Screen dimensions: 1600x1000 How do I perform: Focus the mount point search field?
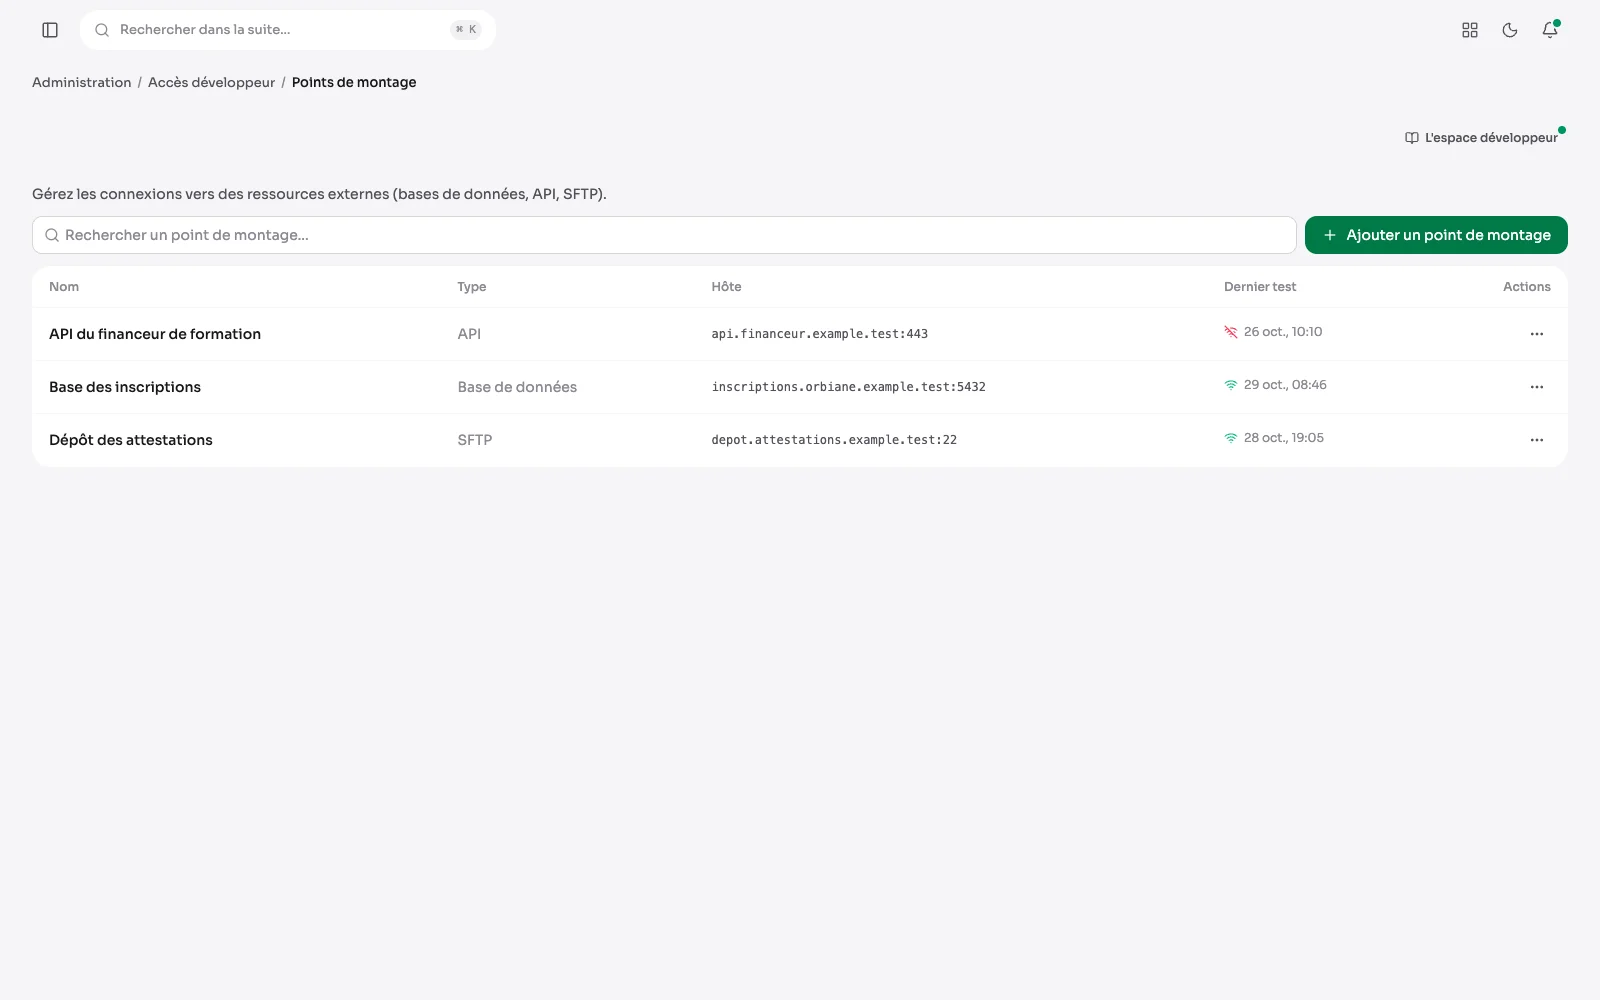click(x=664, y=235)
